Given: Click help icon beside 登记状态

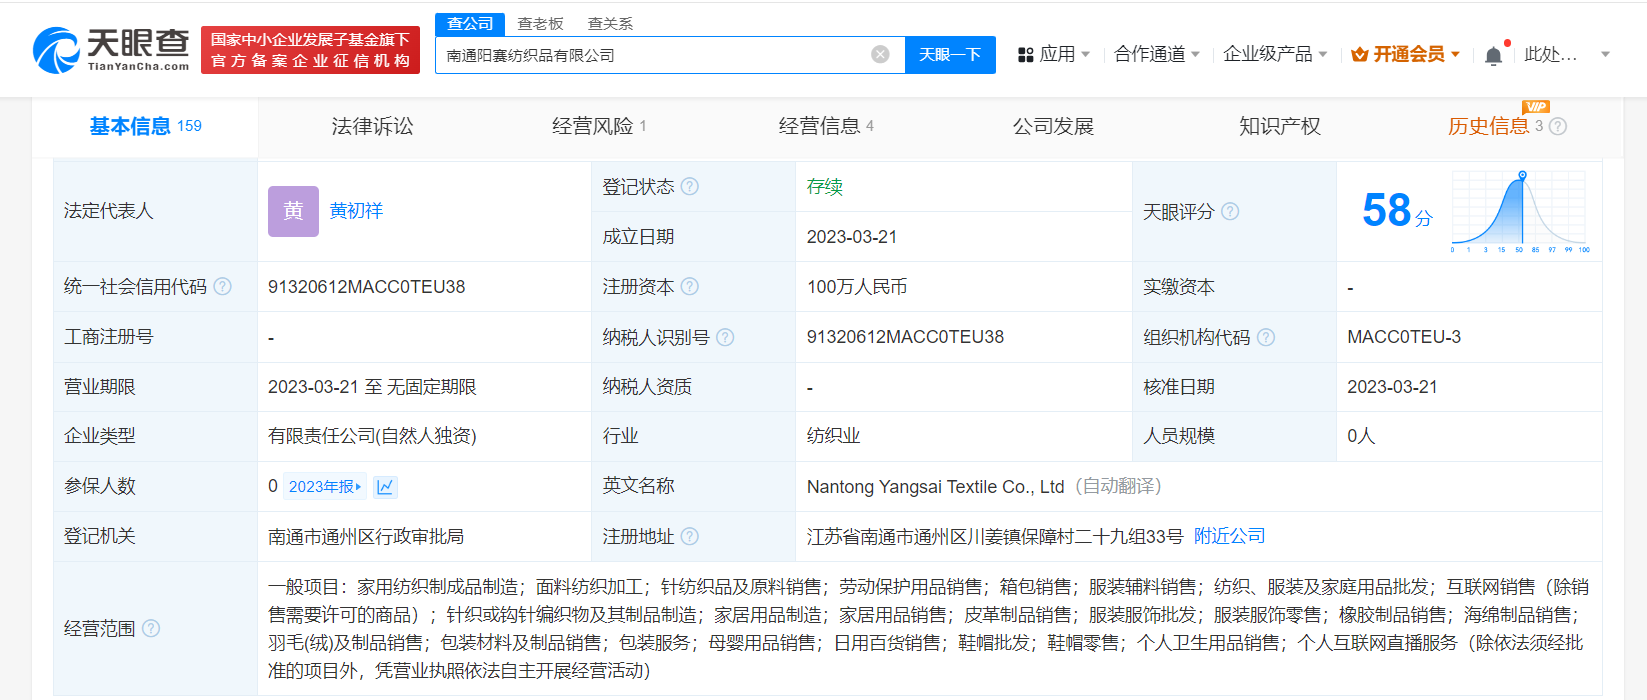Looking at the screenshot, I should 689,186.
